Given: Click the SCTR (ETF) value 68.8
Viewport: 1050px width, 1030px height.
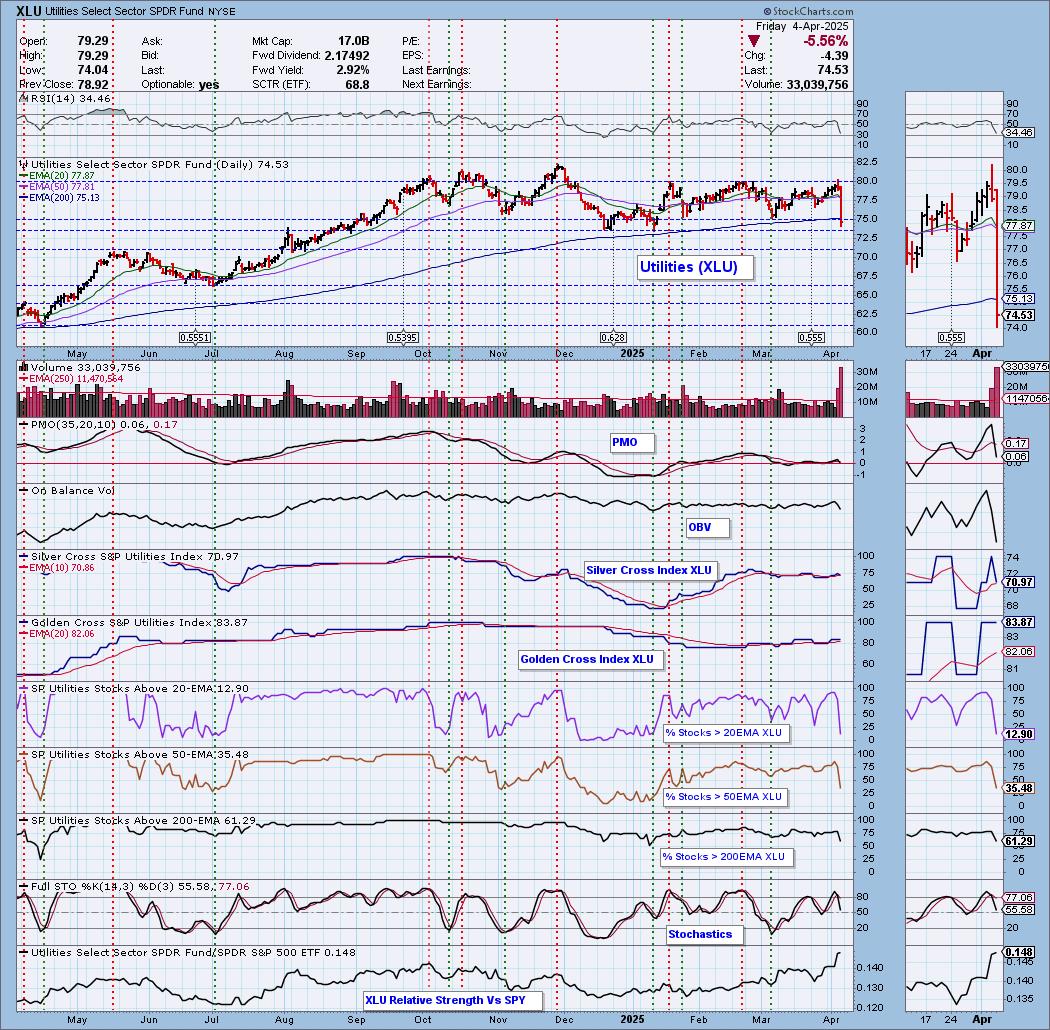Looking at the screenshot, I should click(x=358, y=84).
